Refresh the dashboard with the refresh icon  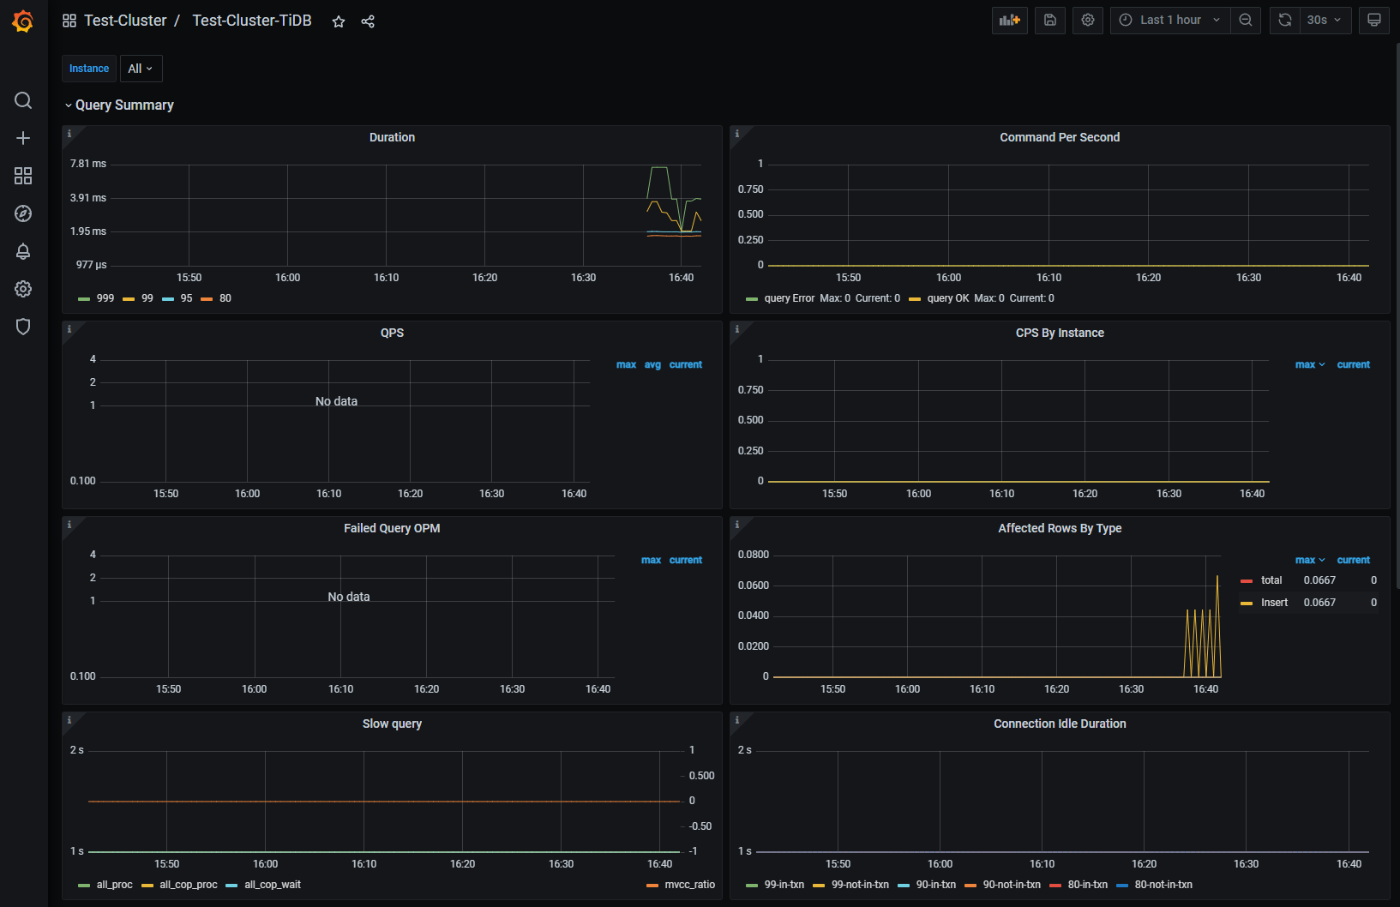pyautogui.click(x=1285, y=20)
